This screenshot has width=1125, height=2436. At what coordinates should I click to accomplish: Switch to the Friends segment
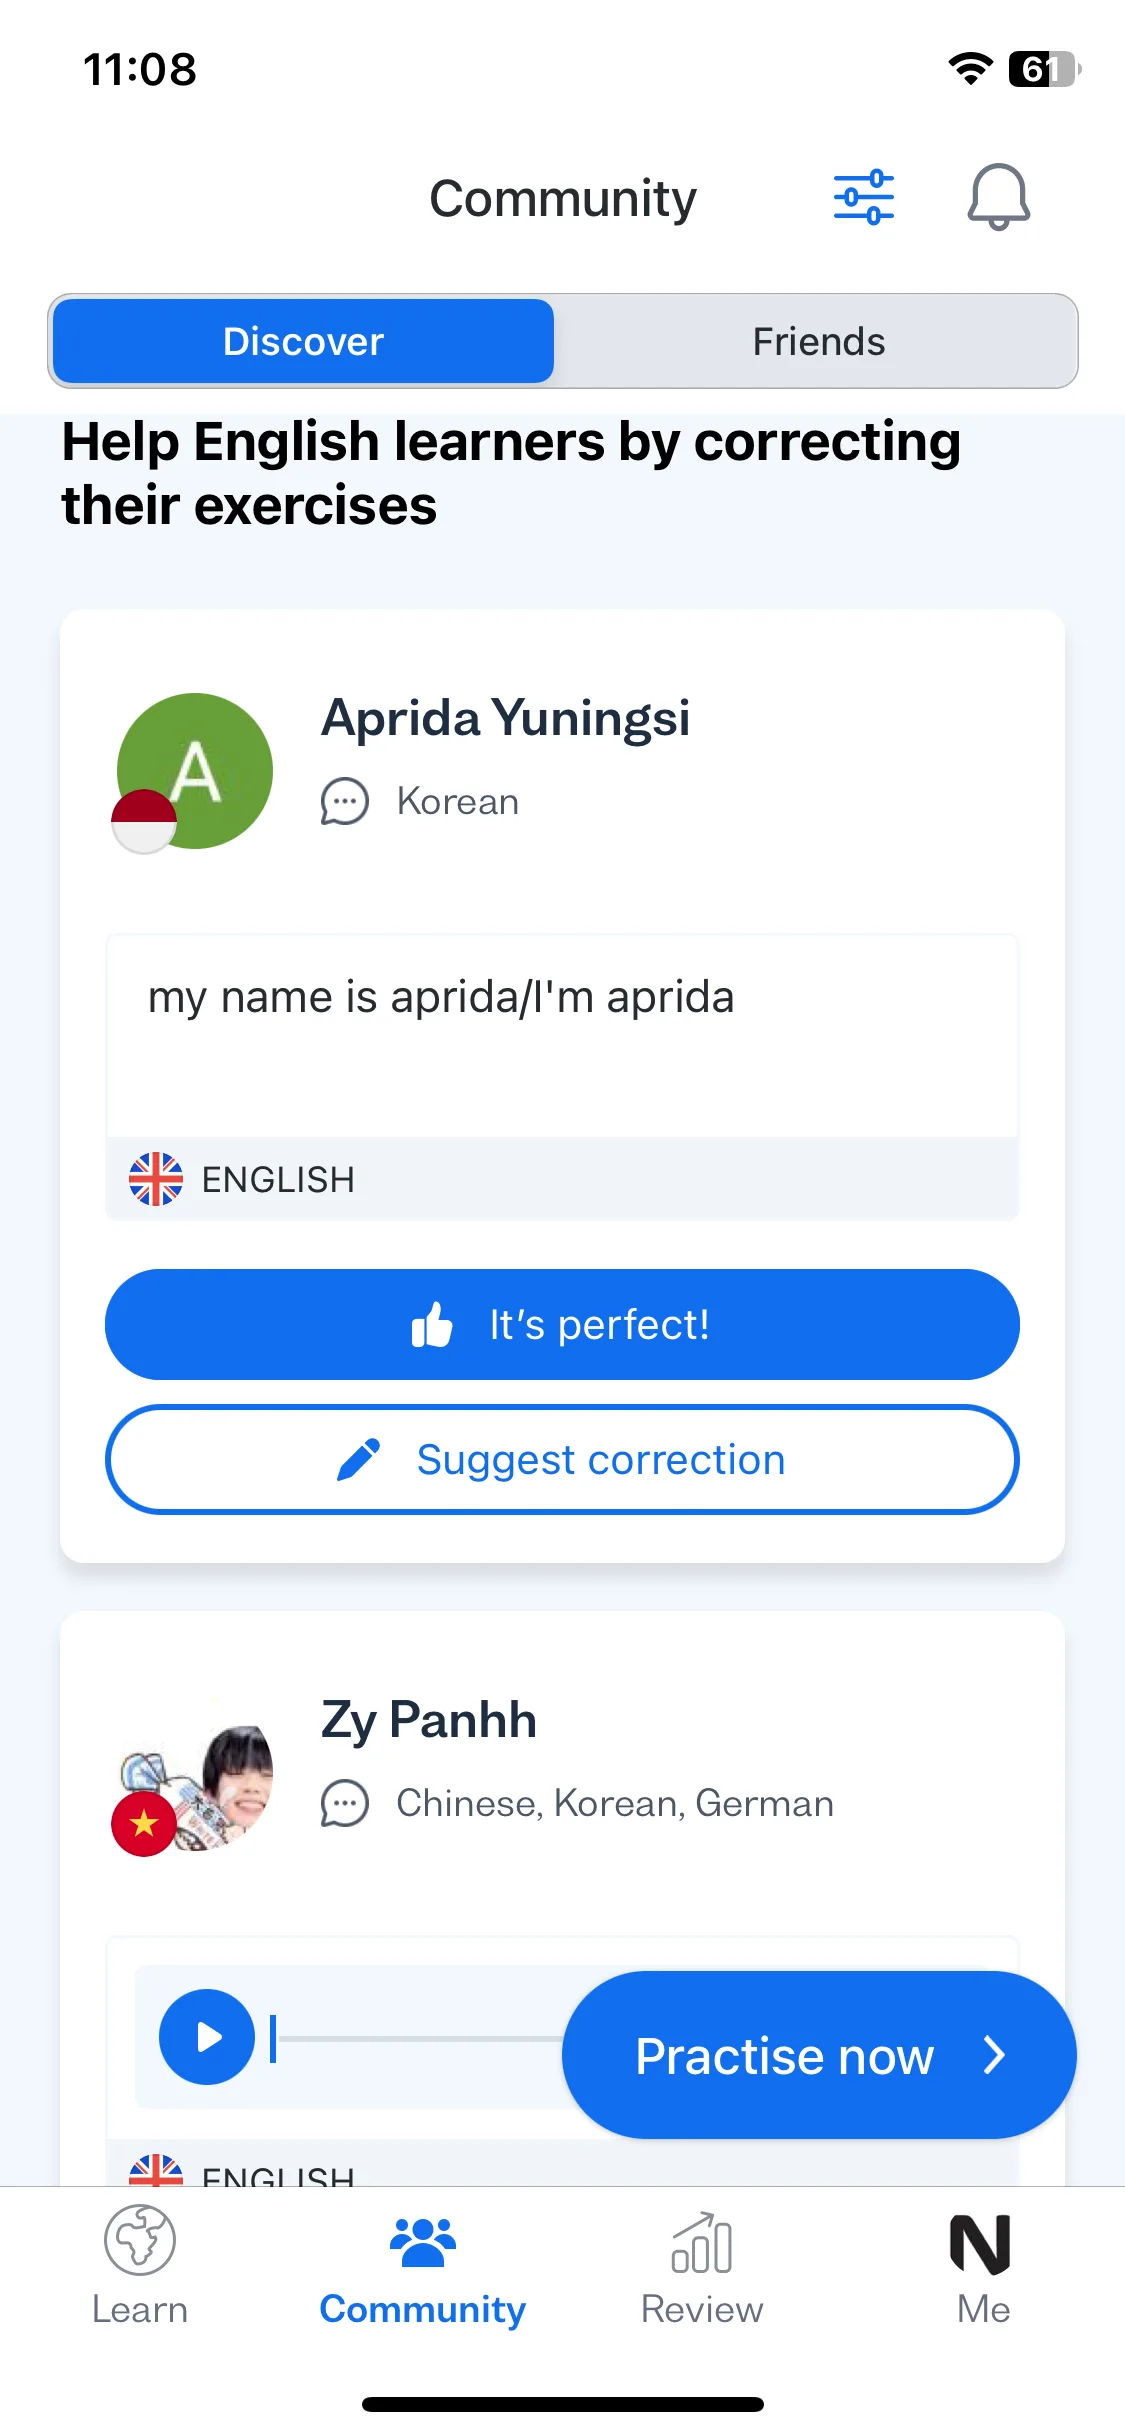point(818,341)
